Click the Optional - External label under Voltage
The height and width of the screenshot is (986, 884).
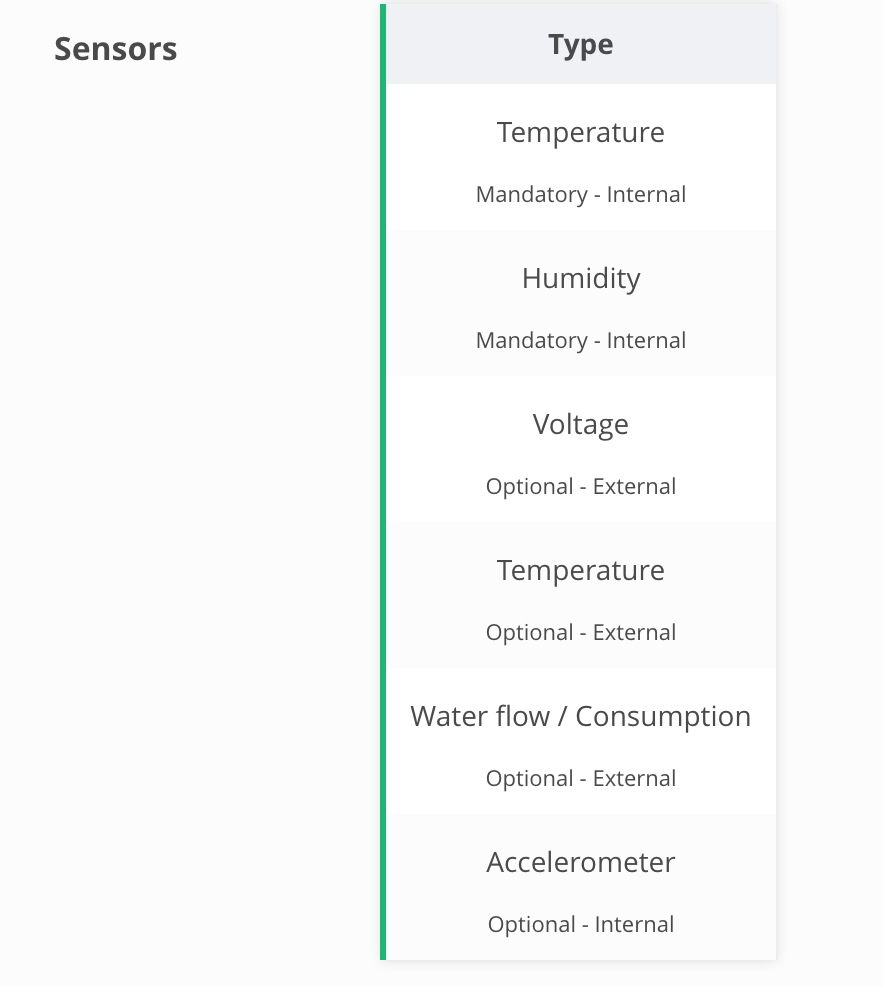click(x=581, y=486)
